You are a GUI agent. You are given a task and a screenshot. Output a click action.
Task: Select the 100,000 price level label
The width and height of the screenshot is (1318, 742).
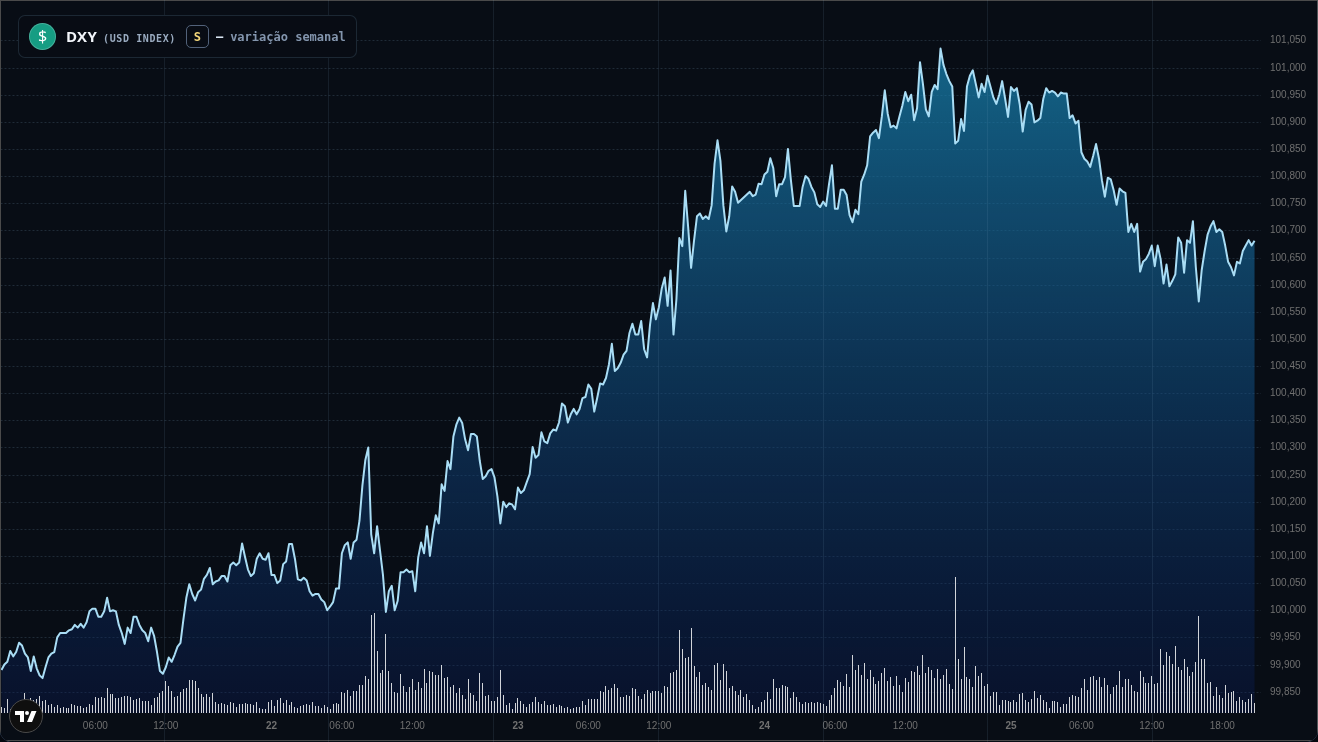(1288, 609)
